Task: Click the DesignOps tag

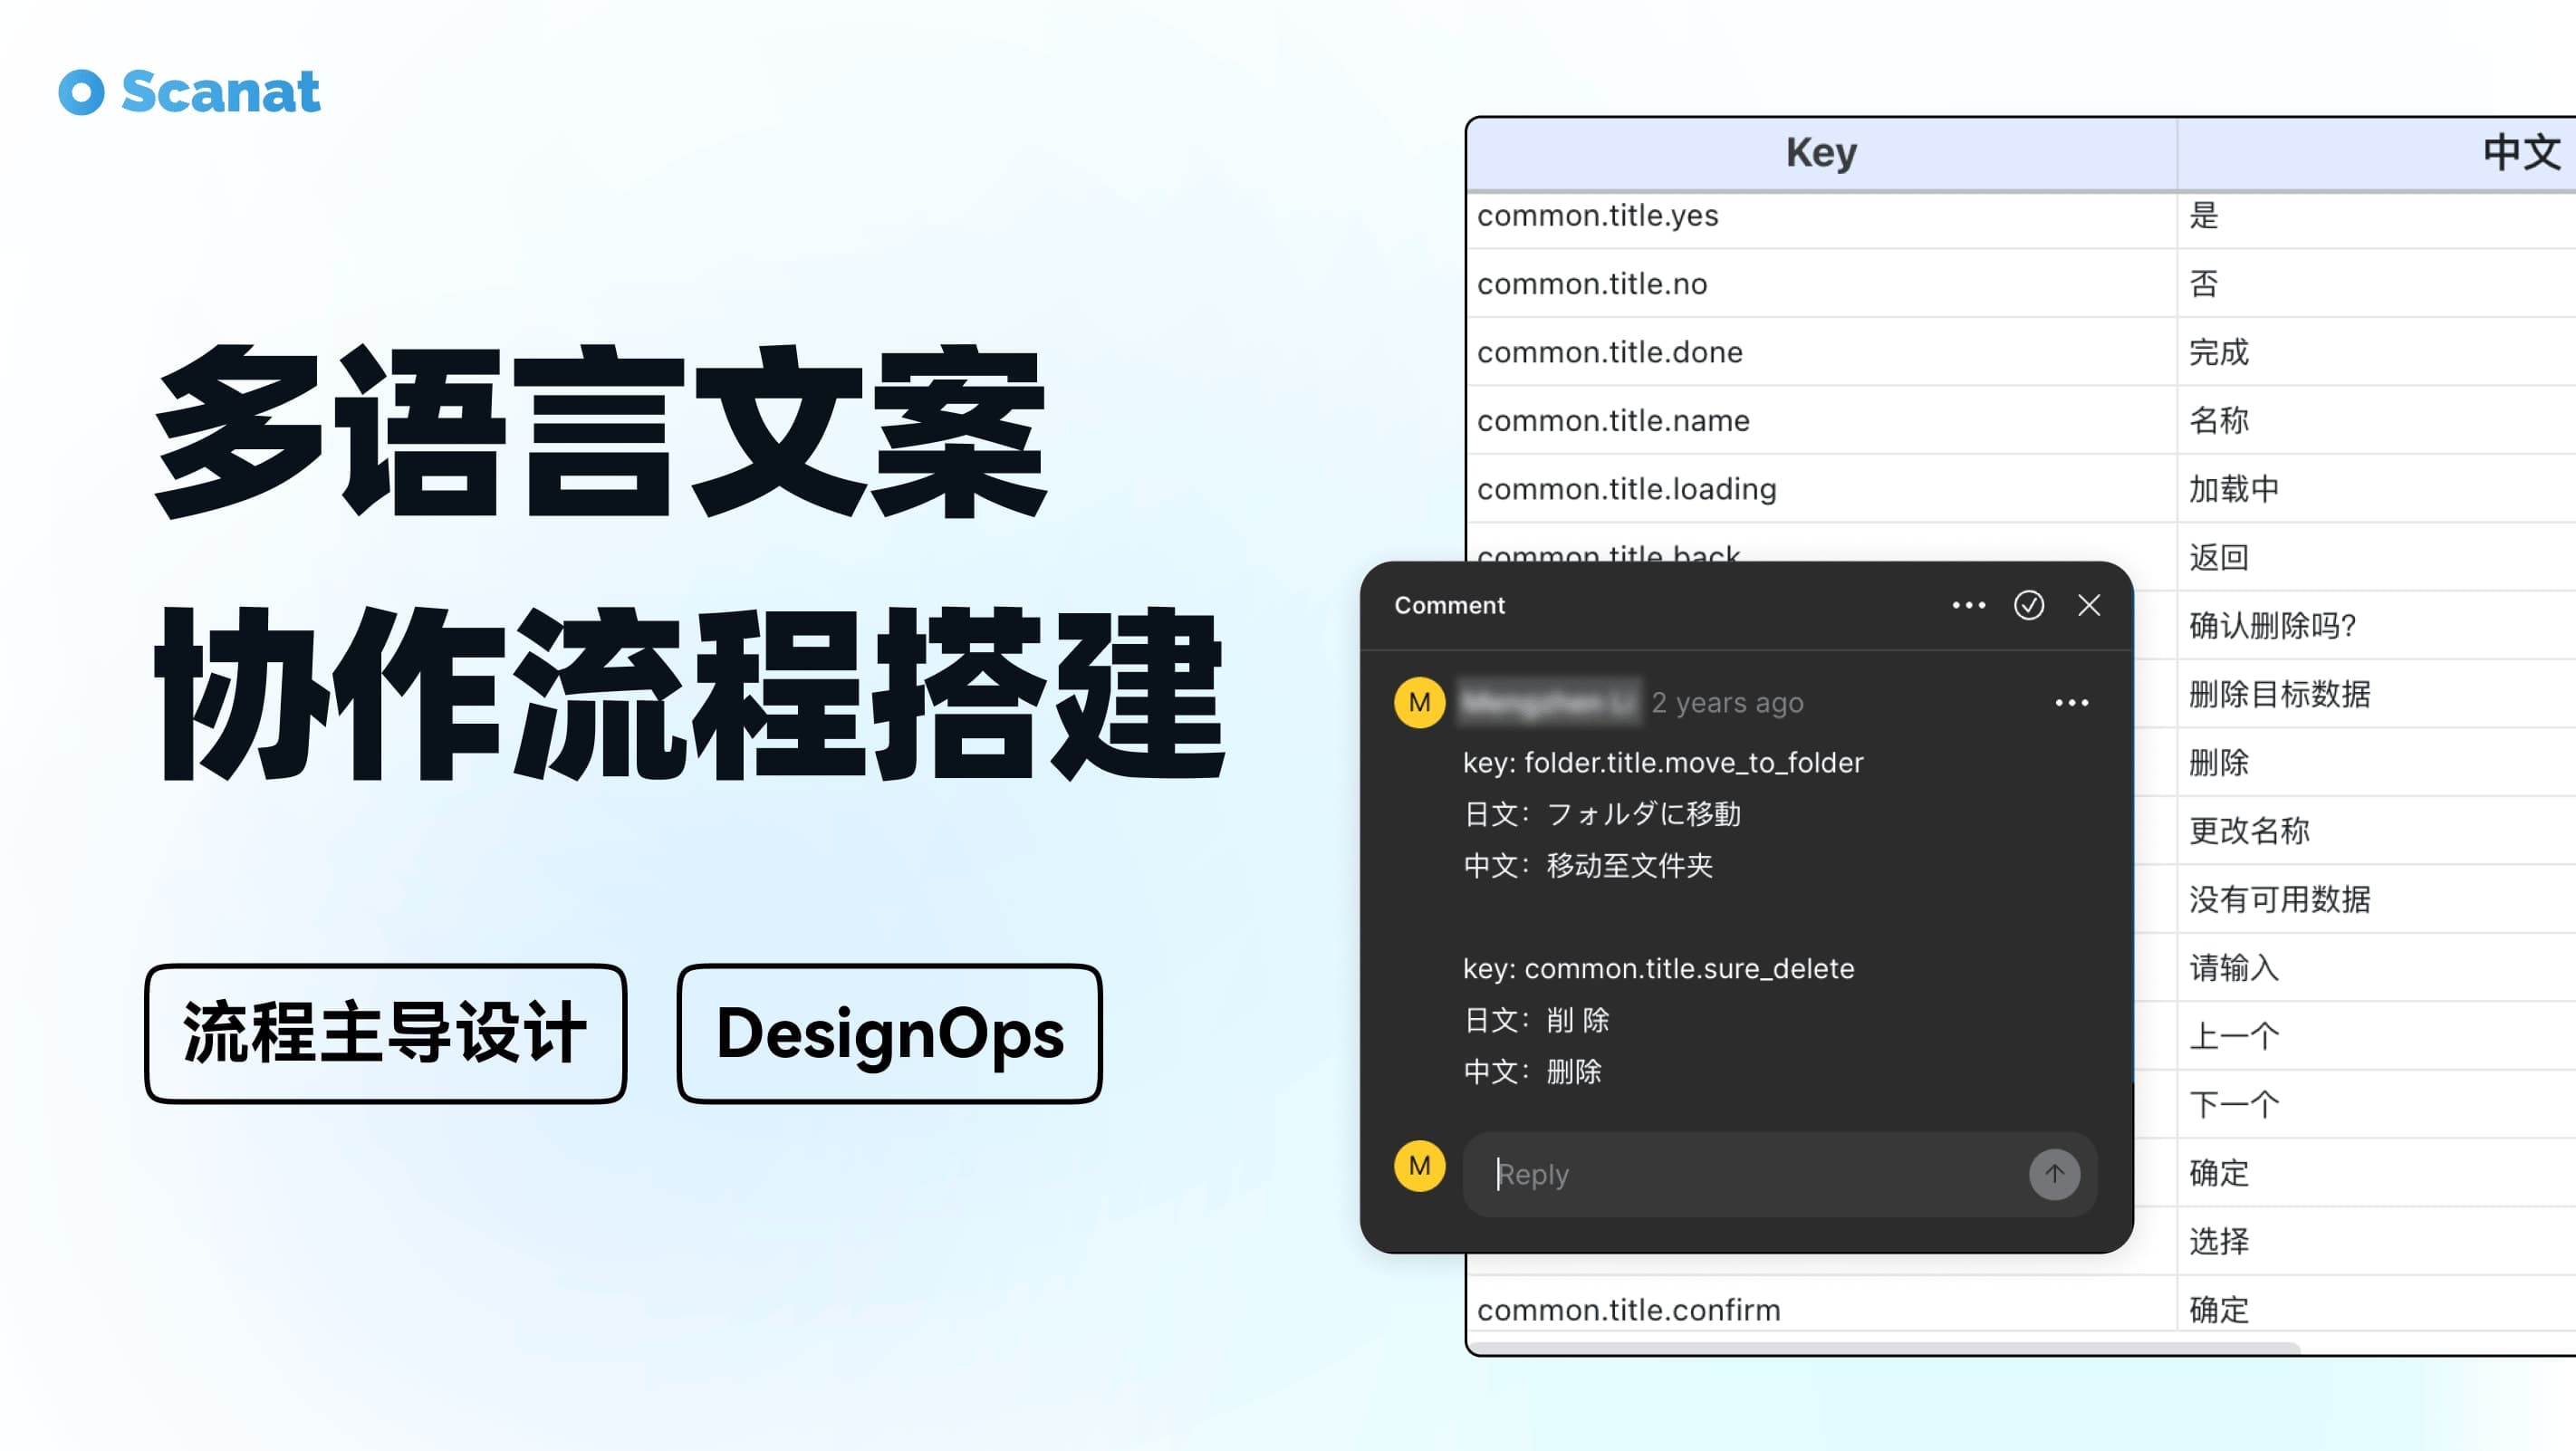Action: 889,1033
